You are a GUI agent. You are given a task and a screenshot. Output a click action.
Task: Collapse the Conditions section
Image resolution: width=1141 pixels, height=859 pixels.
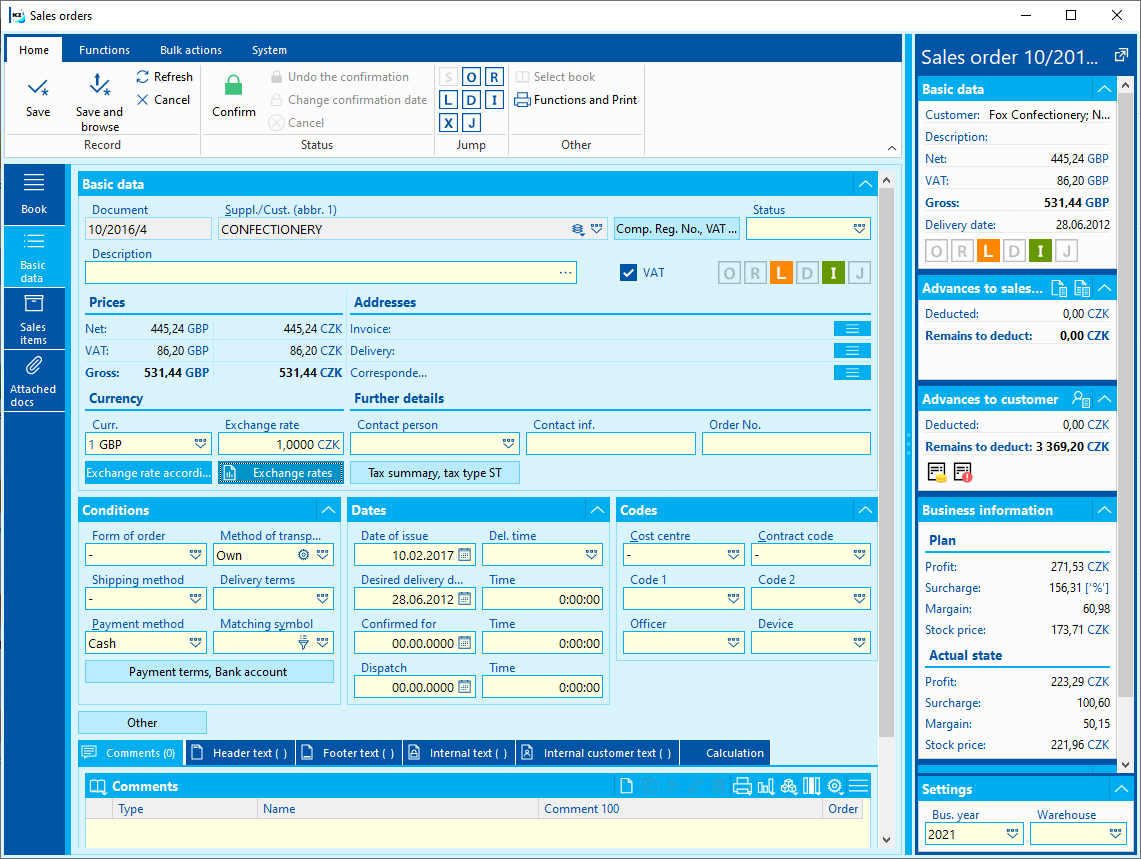click(327, 510)
